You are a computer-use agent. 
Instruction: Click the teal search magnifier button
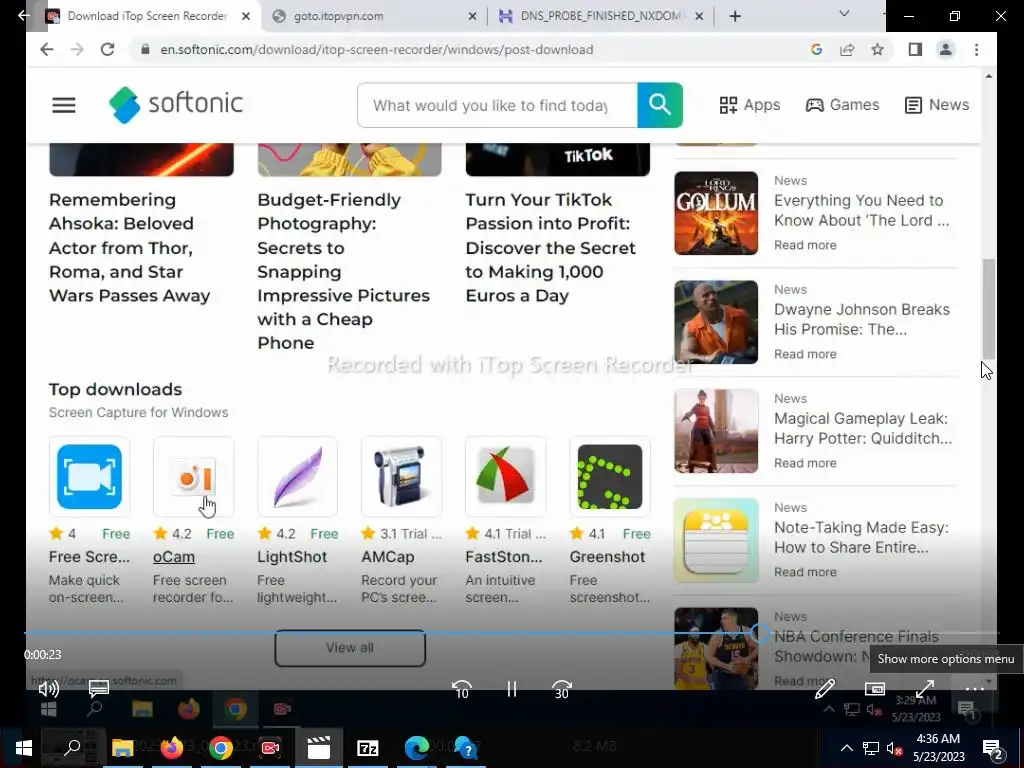tap(660, 105)
